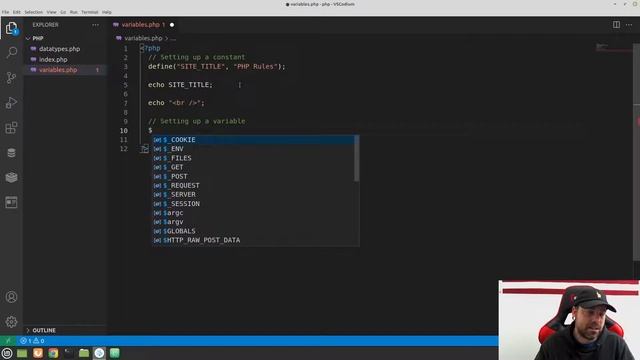
Task: Choose $argv suggestion
Action: [x=253, y=222]
